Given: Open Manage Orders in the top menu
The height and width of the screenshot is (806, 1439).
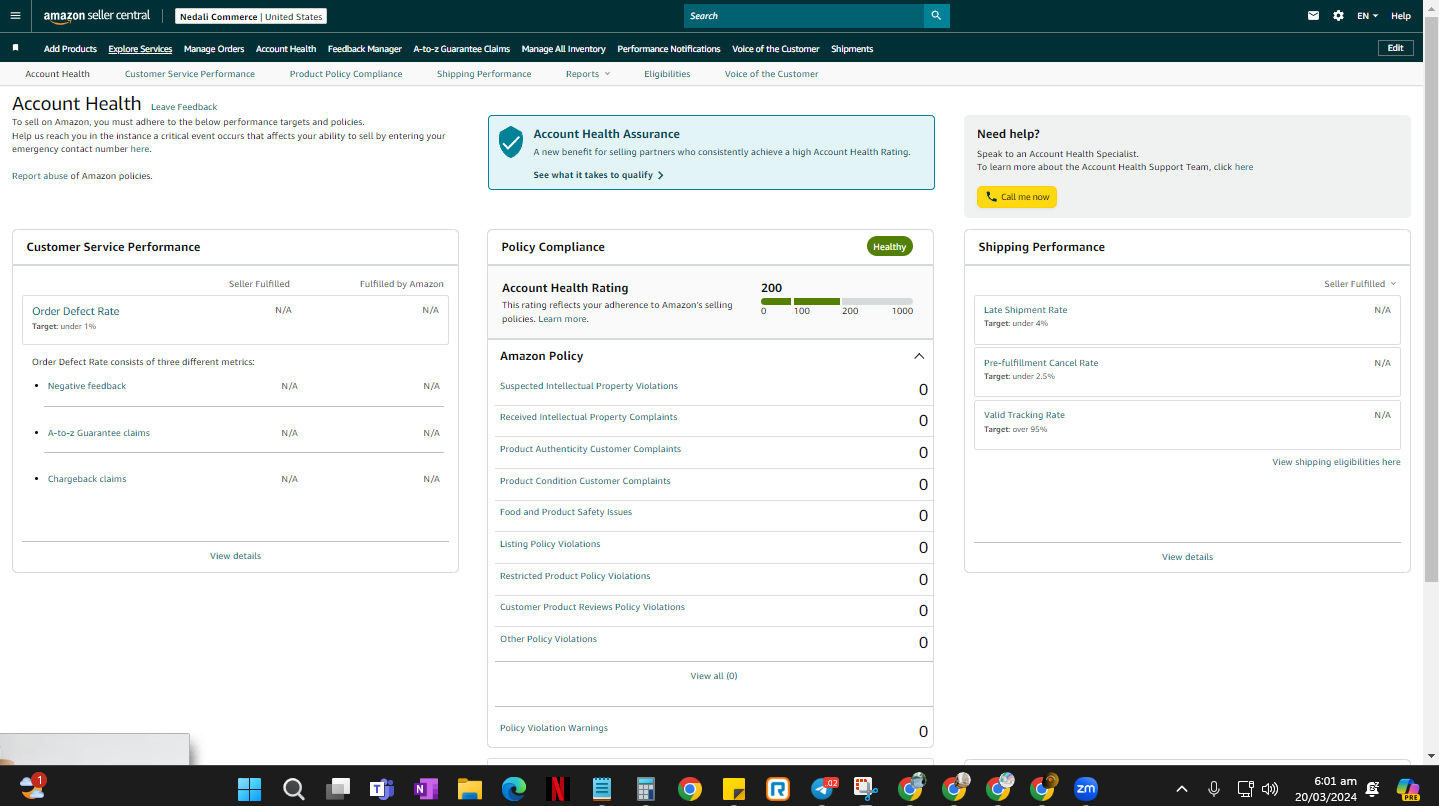Looking at the screenshot, I should (214, 49).
